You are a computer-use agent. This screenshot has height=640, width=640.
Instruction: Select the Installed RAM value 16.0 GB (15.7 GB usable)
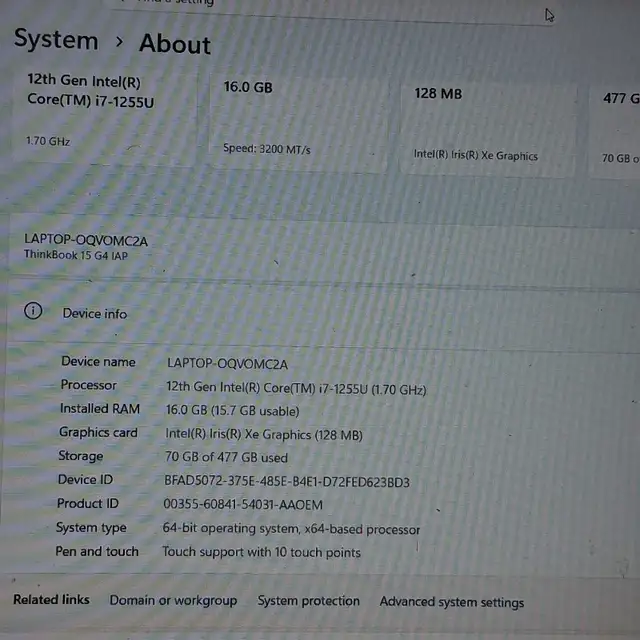(232, 411)
